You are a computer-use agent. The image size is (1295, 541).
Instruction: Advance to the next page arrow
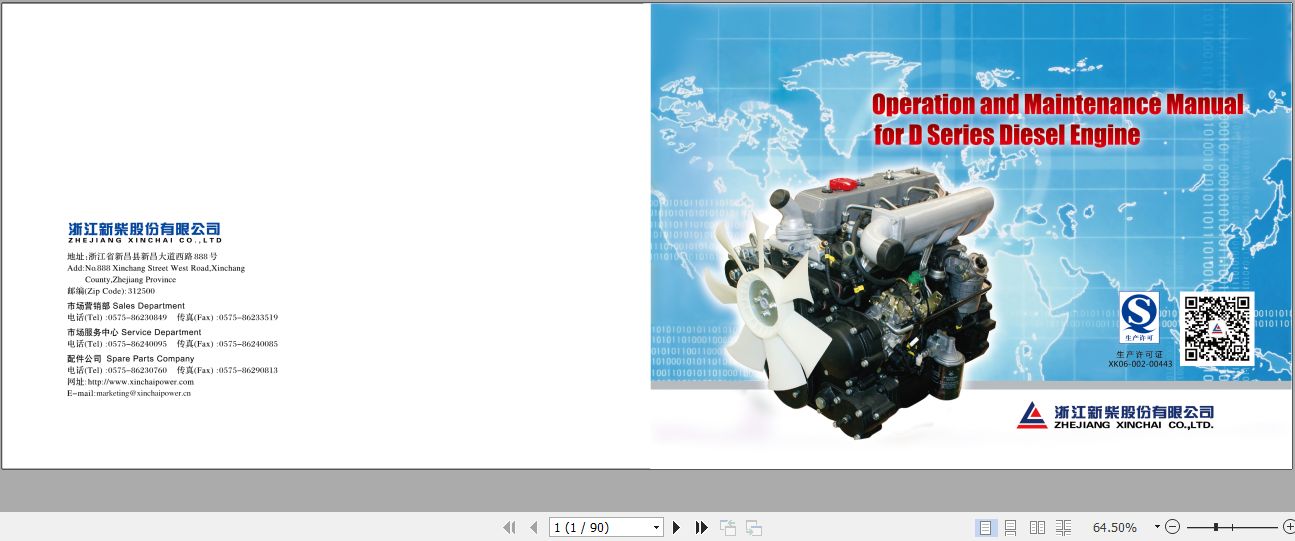pos(677,527)
